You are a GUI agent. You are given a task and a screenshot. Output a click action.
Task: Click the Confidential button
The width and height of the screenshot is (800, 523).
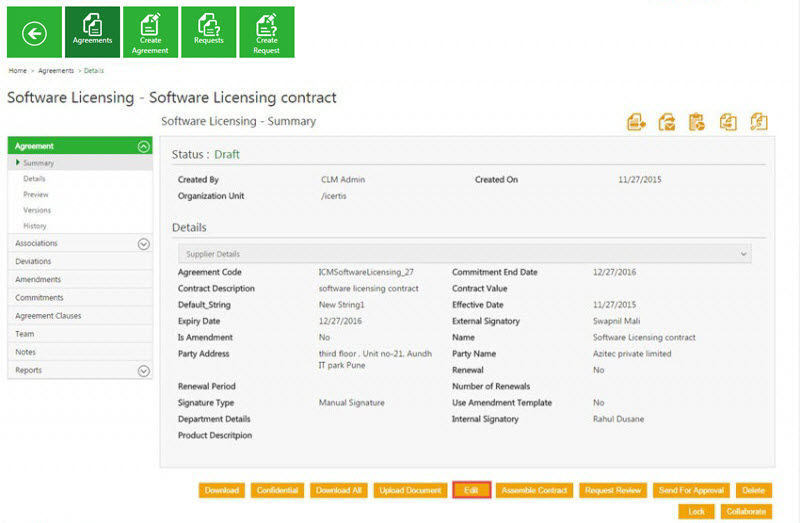(x=278, y=490)
